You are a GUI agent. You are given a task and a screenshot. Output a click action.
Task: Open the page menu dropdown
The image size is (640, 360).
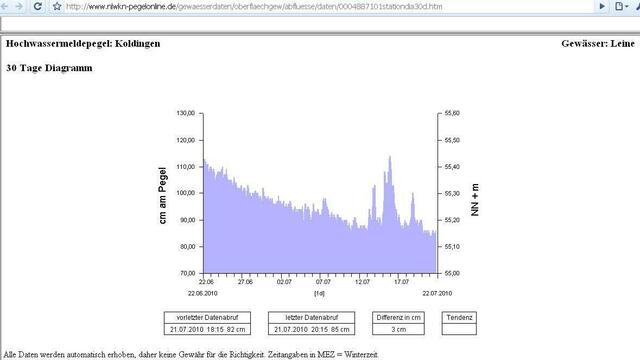621,6
